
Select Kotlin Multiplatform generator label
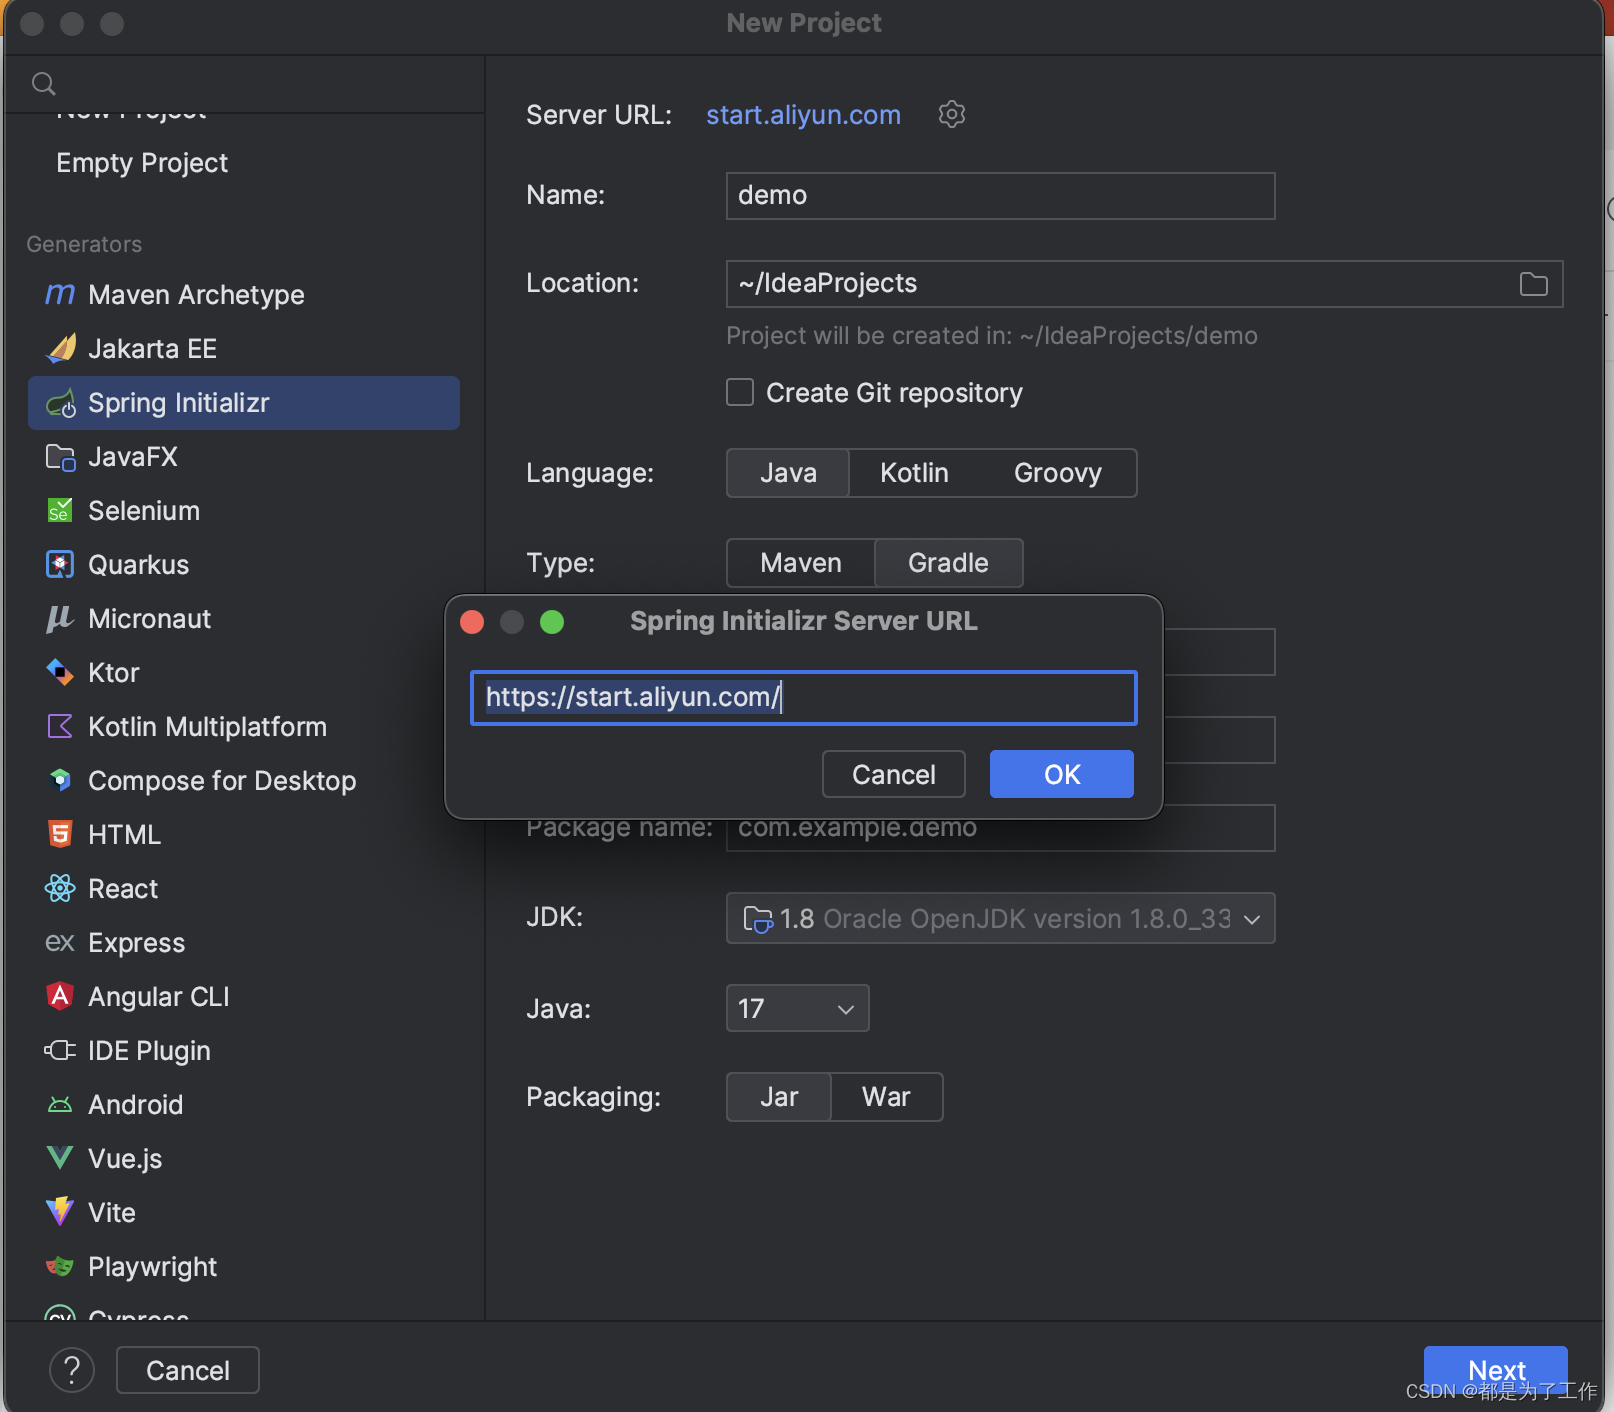[207, 727]
